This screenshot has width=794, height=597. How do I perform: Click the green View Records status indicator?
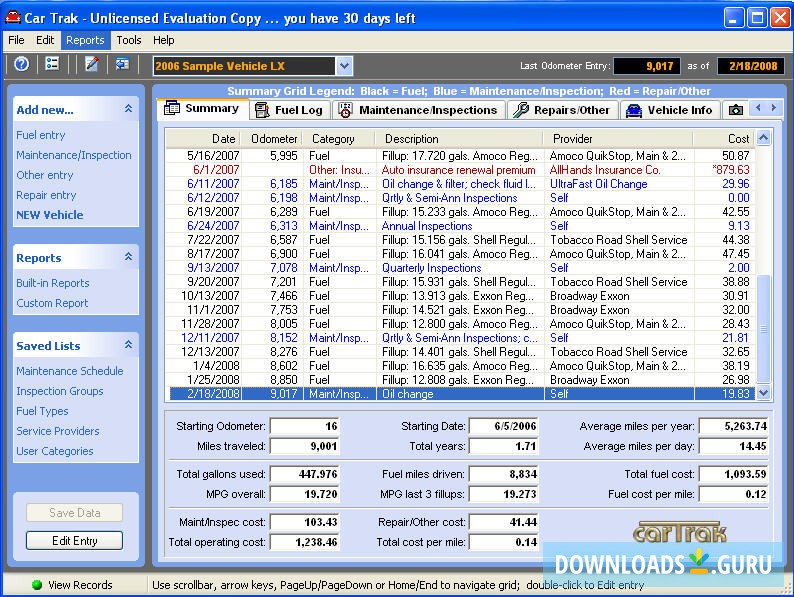(37, 585)
